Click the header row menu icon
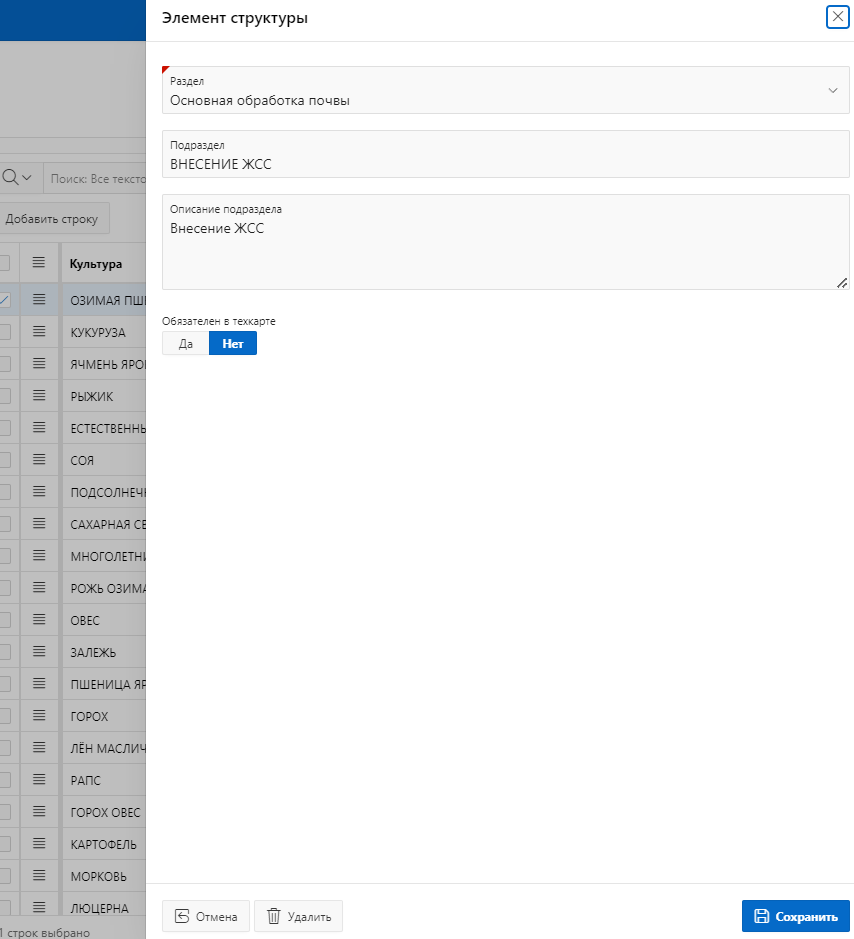854x939 pixels. click(40, 263)
